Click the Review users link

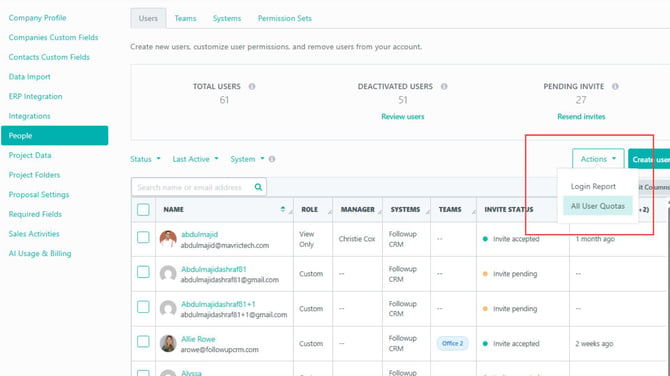click(403, 117)
